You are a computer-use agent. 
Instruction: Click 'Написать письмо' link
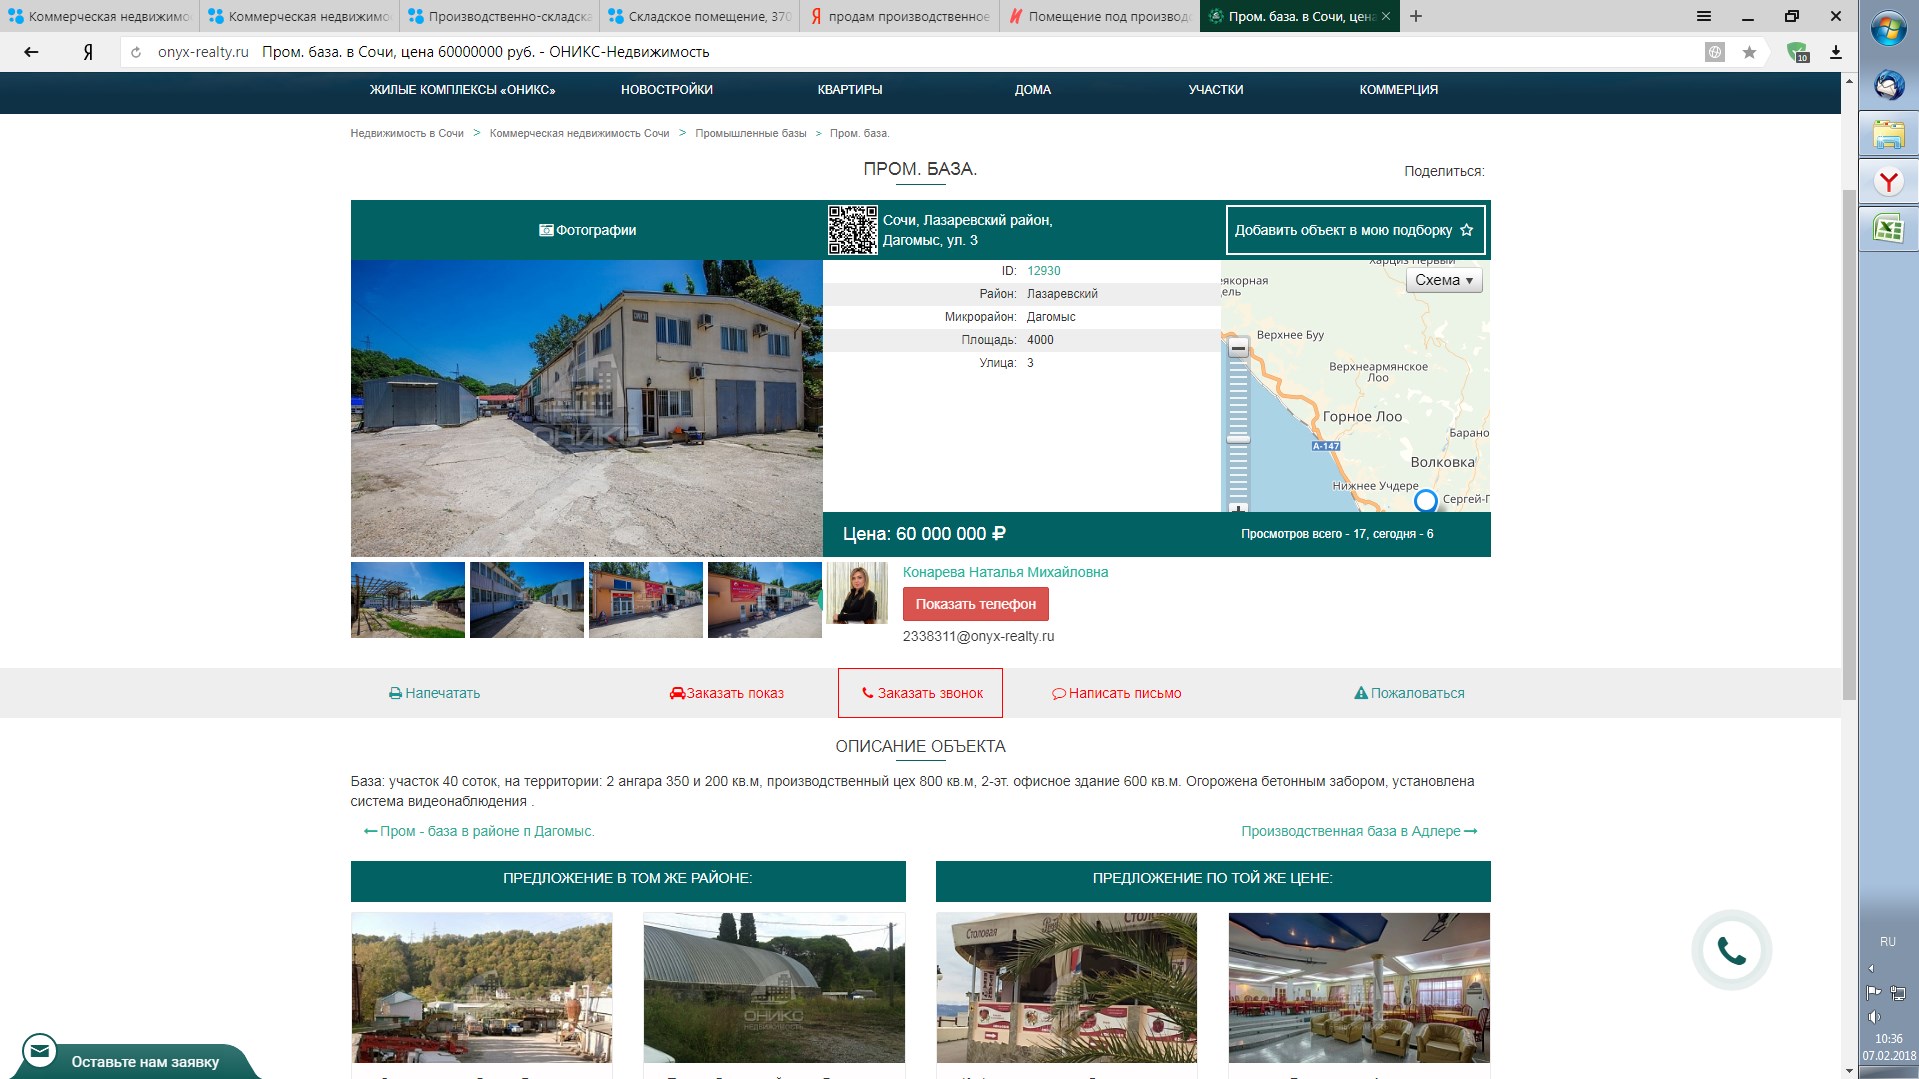pyautogui.click(x=1116, y=693)
